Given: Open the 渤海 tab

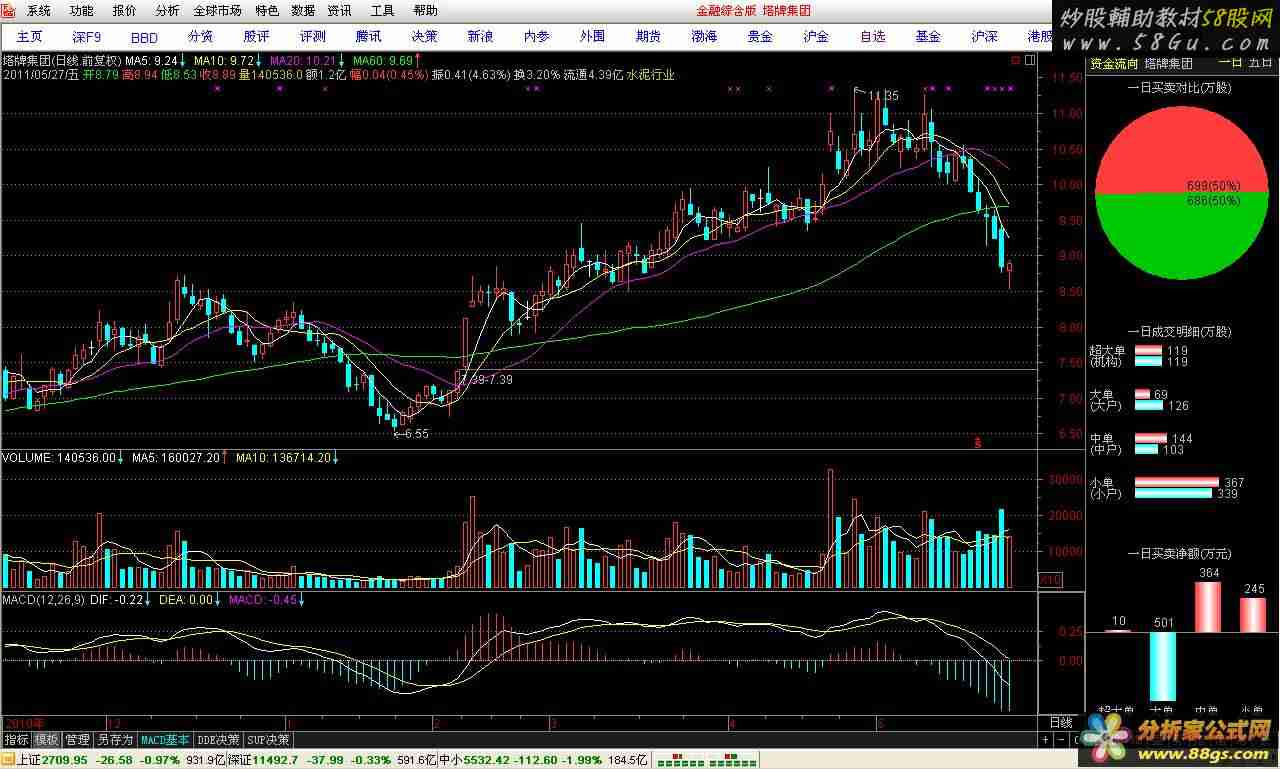Looking at the screenshot, I should click(704, 36).
